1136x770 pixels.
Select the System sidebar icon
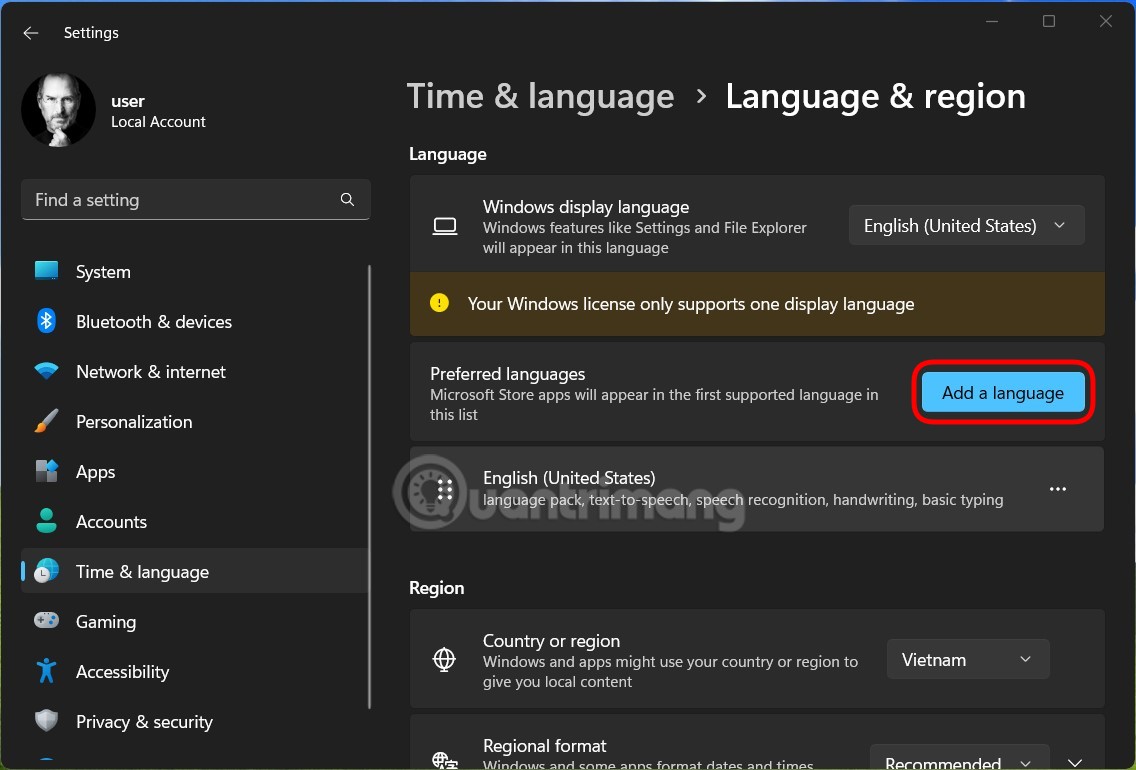pos(46,271)
